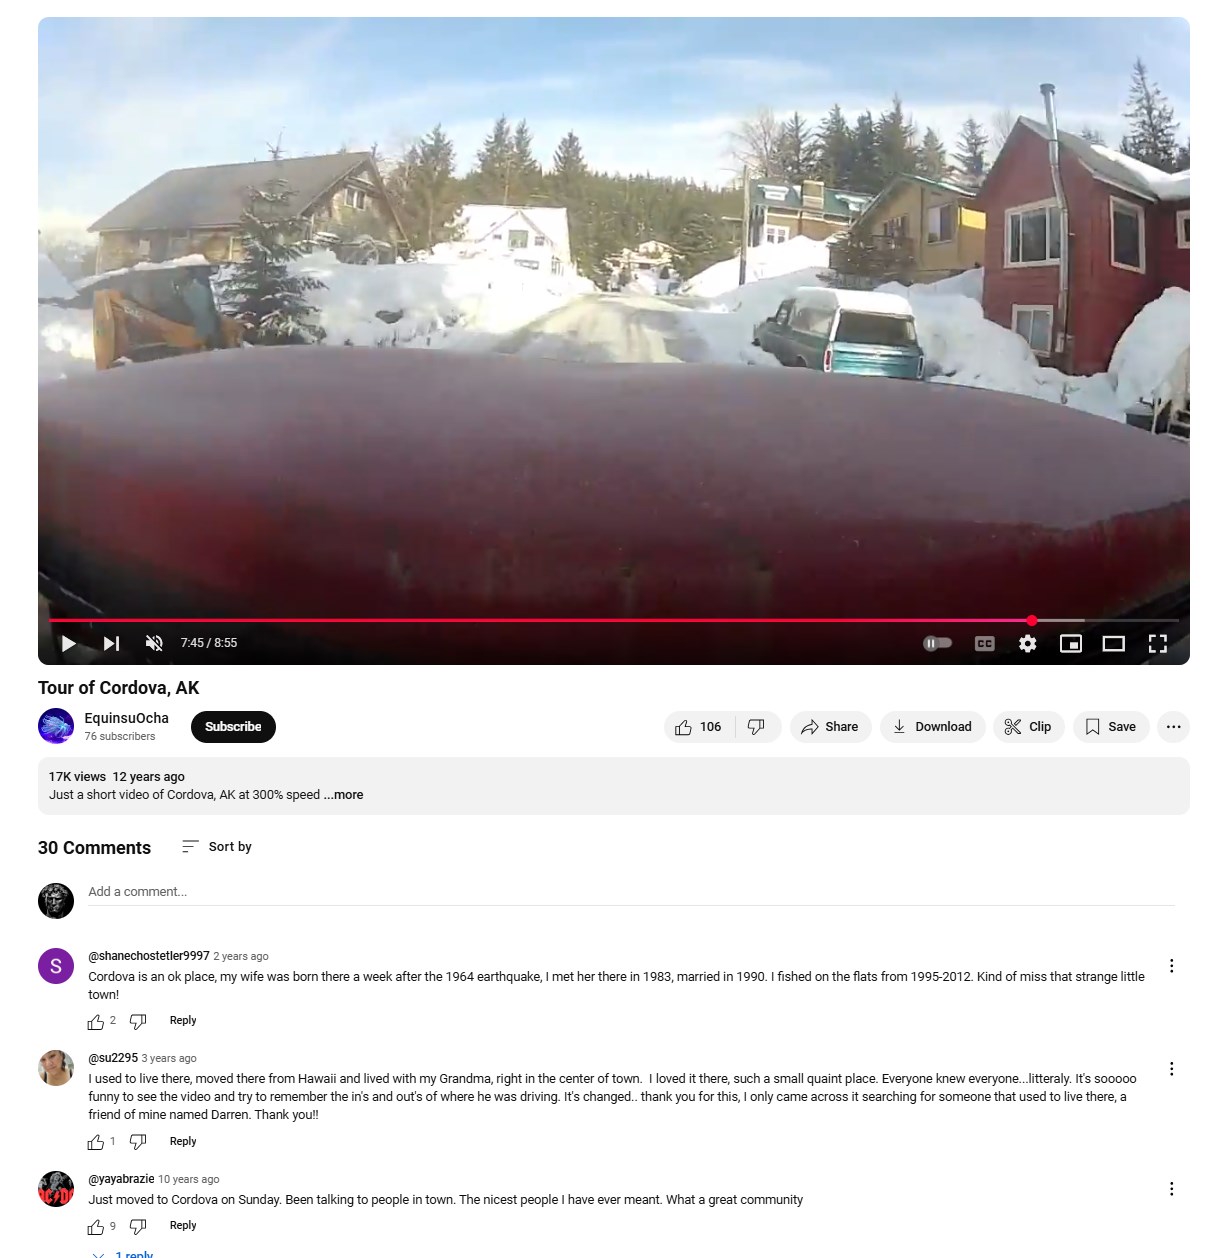Like the video with thumbs up
Image resolution: width=1209 pixels, height=1258 pixels.
point(699,727)
